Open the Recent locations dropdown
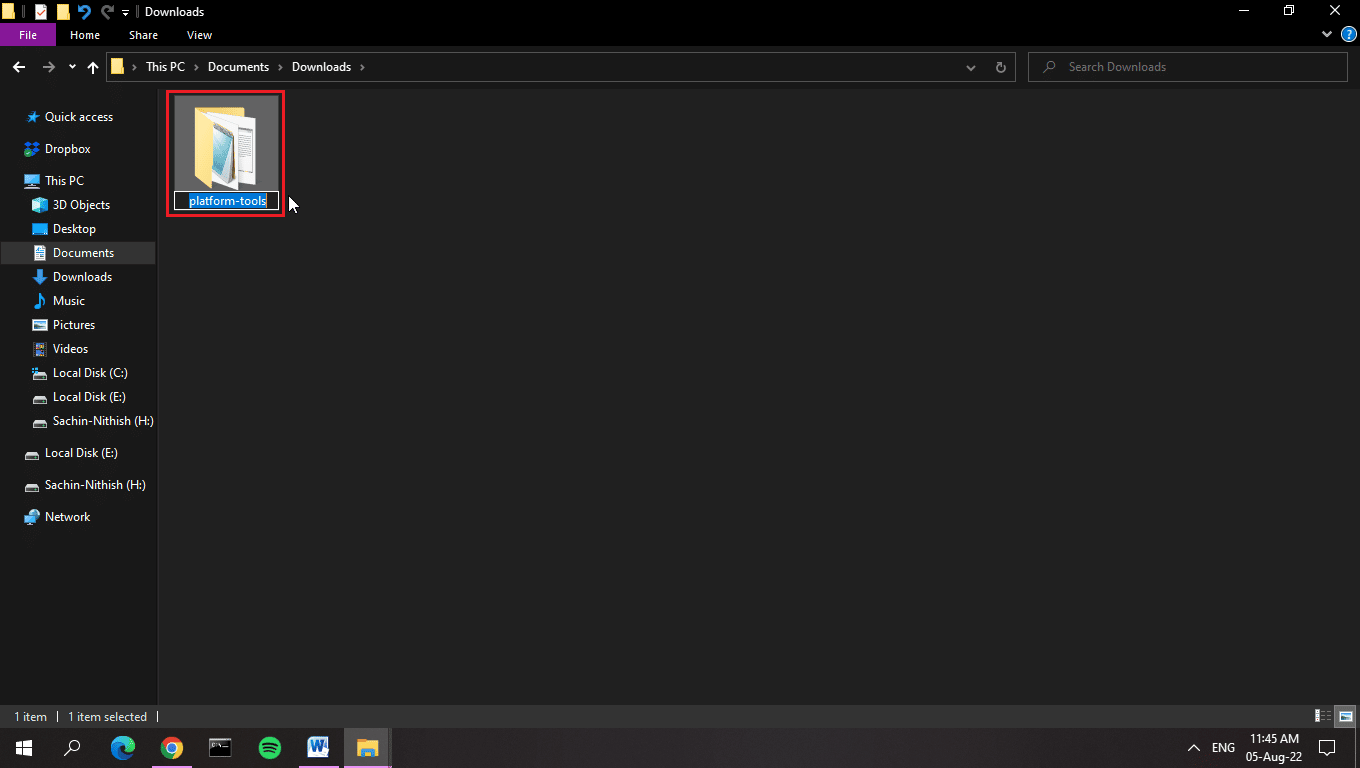Viewport: 1360px width, 768px height. click(x=72, y=67)
